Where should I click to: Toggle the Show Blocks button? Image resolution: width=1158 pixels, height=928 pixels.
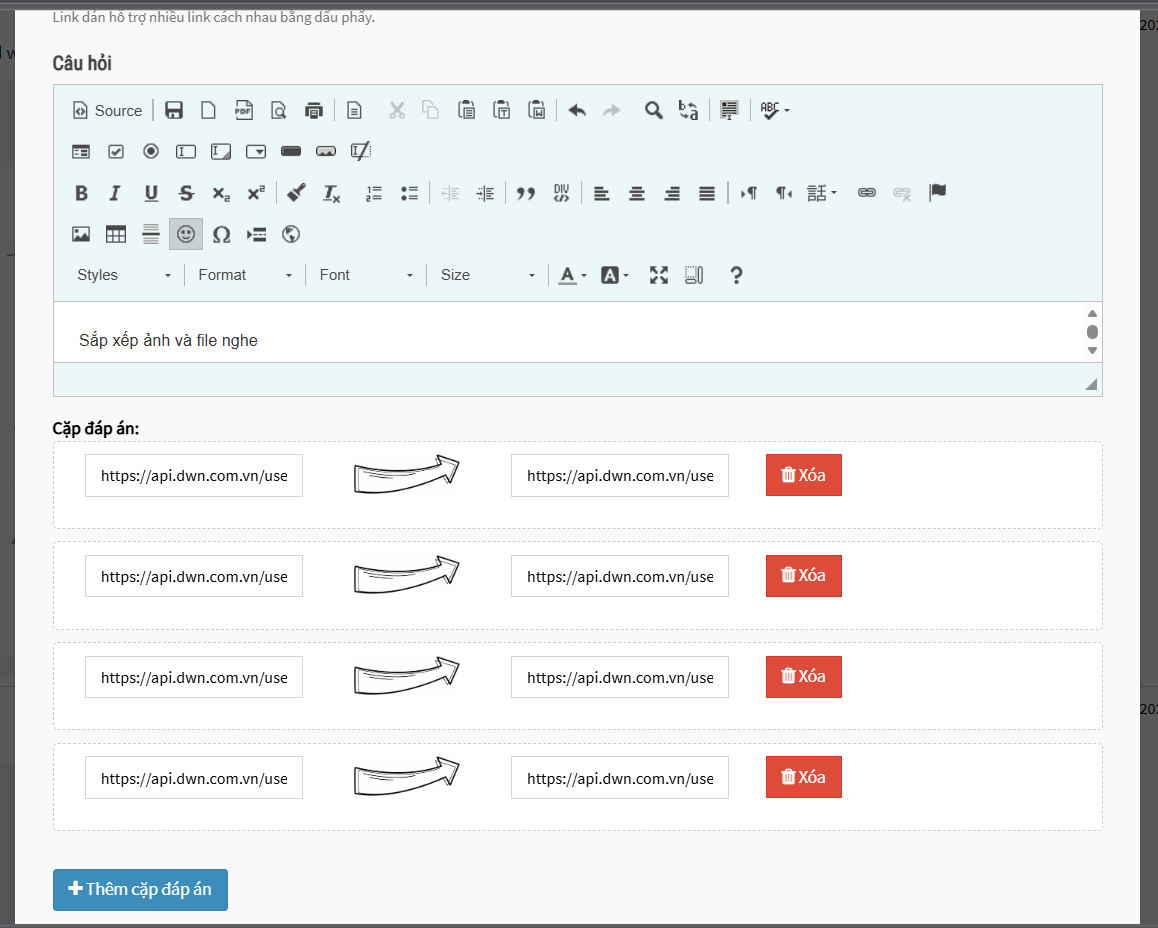click(x=695, y=275)
